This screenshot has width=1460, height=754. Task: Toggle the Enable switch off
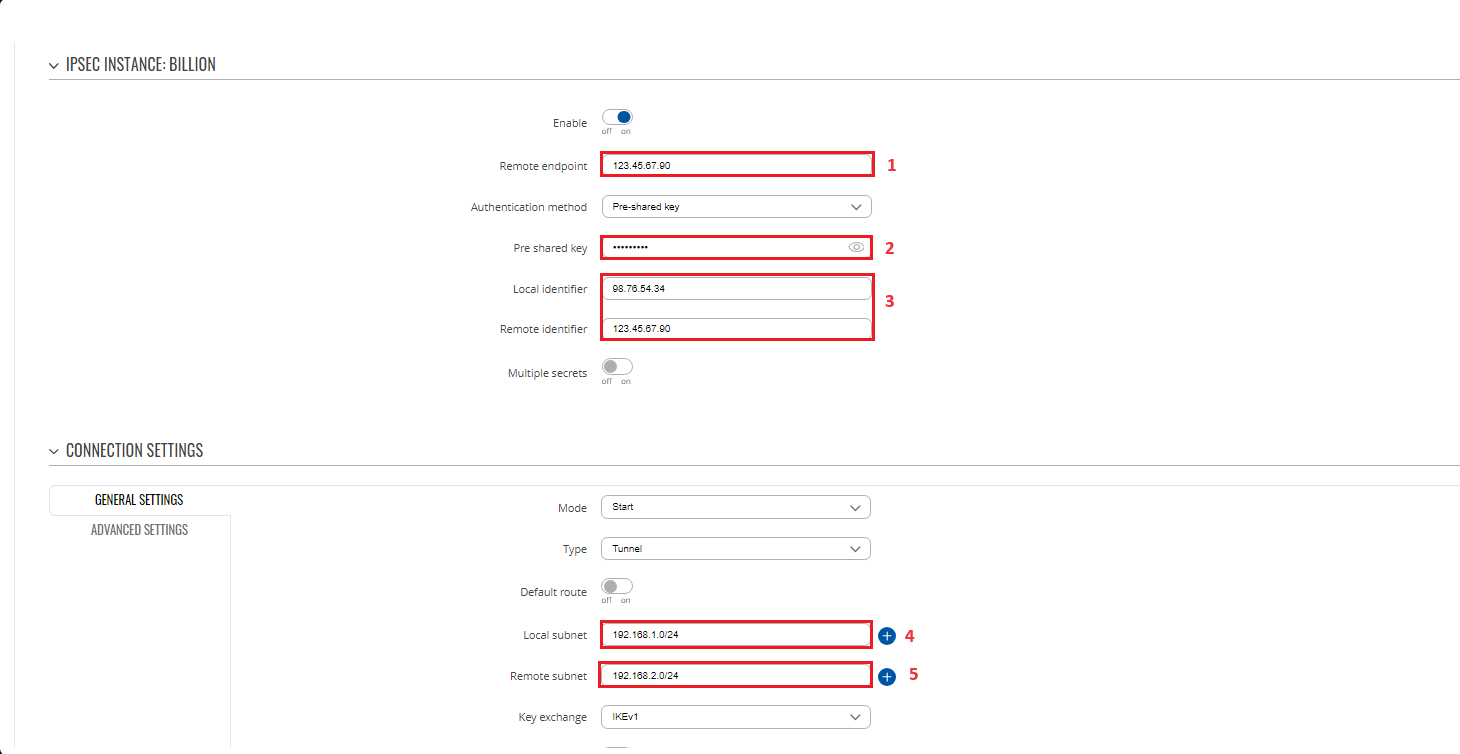pyautogui.click(x=617, y=118)
